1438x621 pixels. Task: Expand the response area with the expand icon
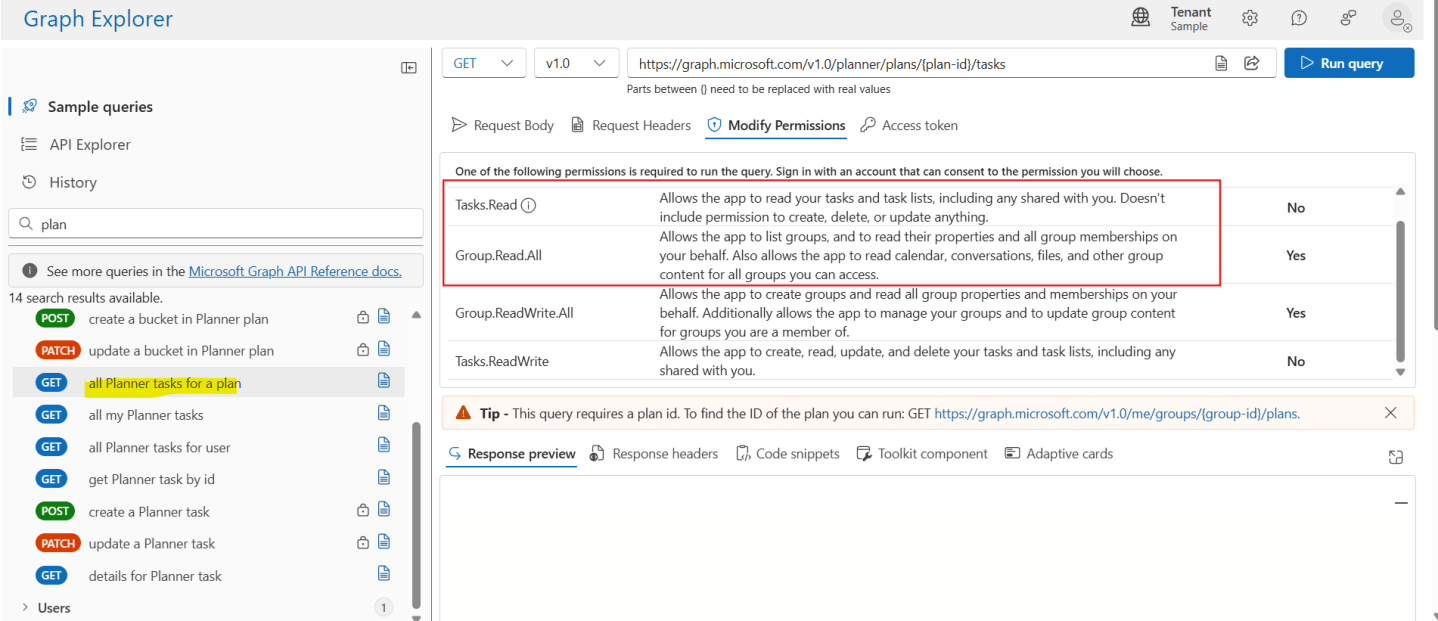coord(1396,457)
